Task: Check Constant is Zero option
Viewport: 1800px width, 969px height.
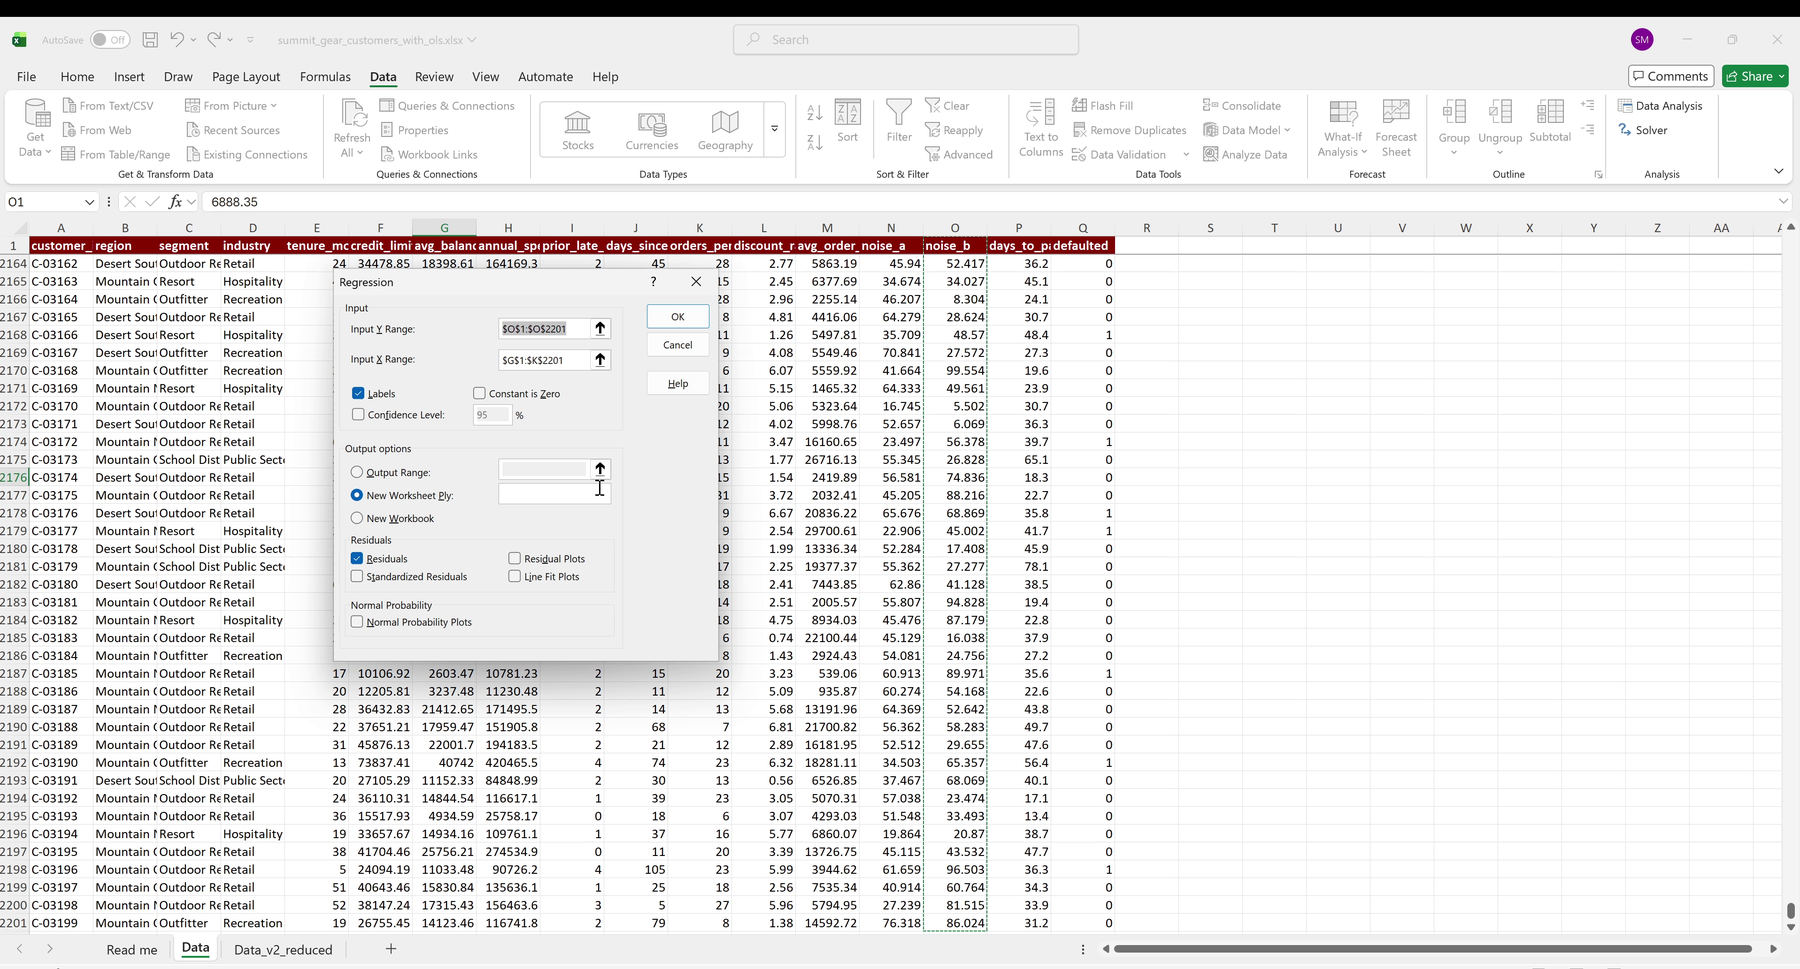Action: click(x=479, y=393)
